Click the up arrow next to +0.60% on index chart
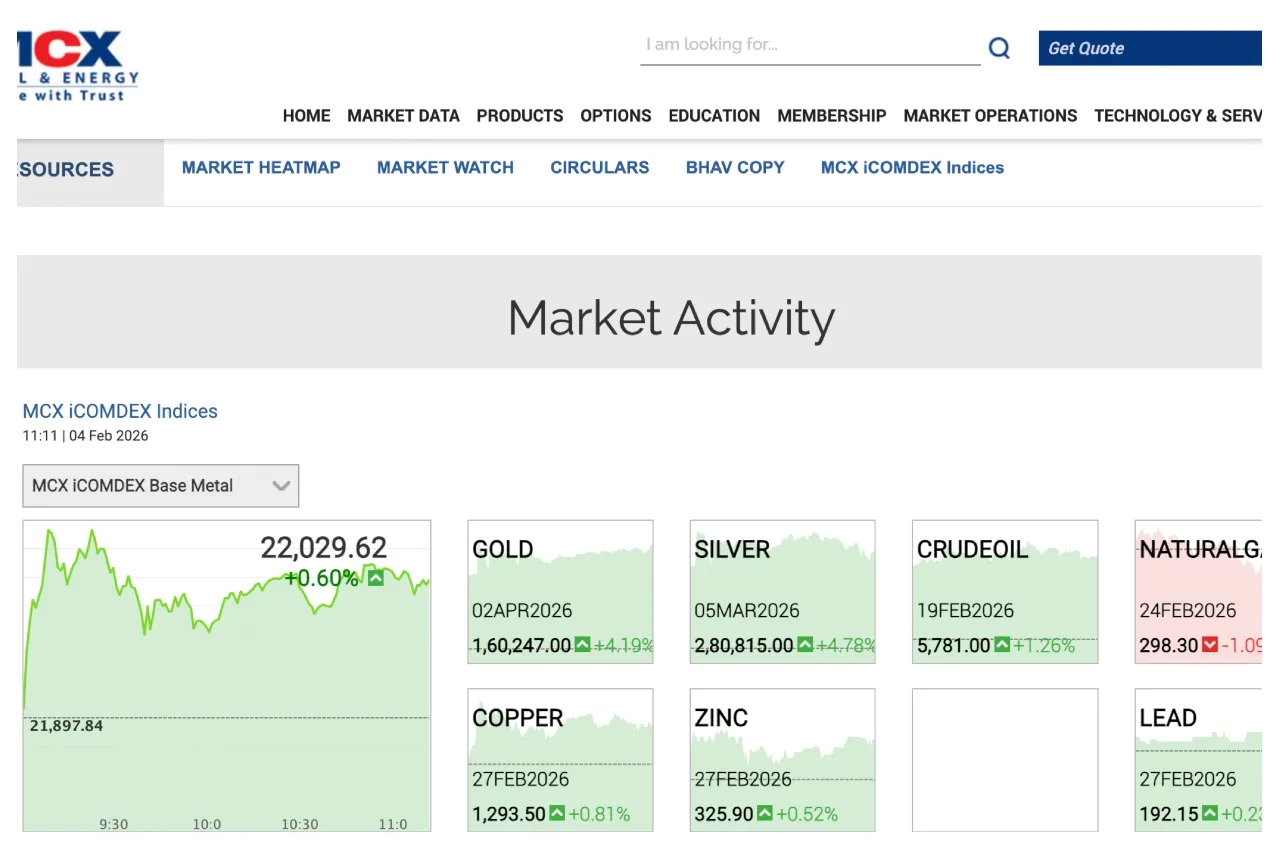Viewport: 1280px width, 850px height. point(375,578)
